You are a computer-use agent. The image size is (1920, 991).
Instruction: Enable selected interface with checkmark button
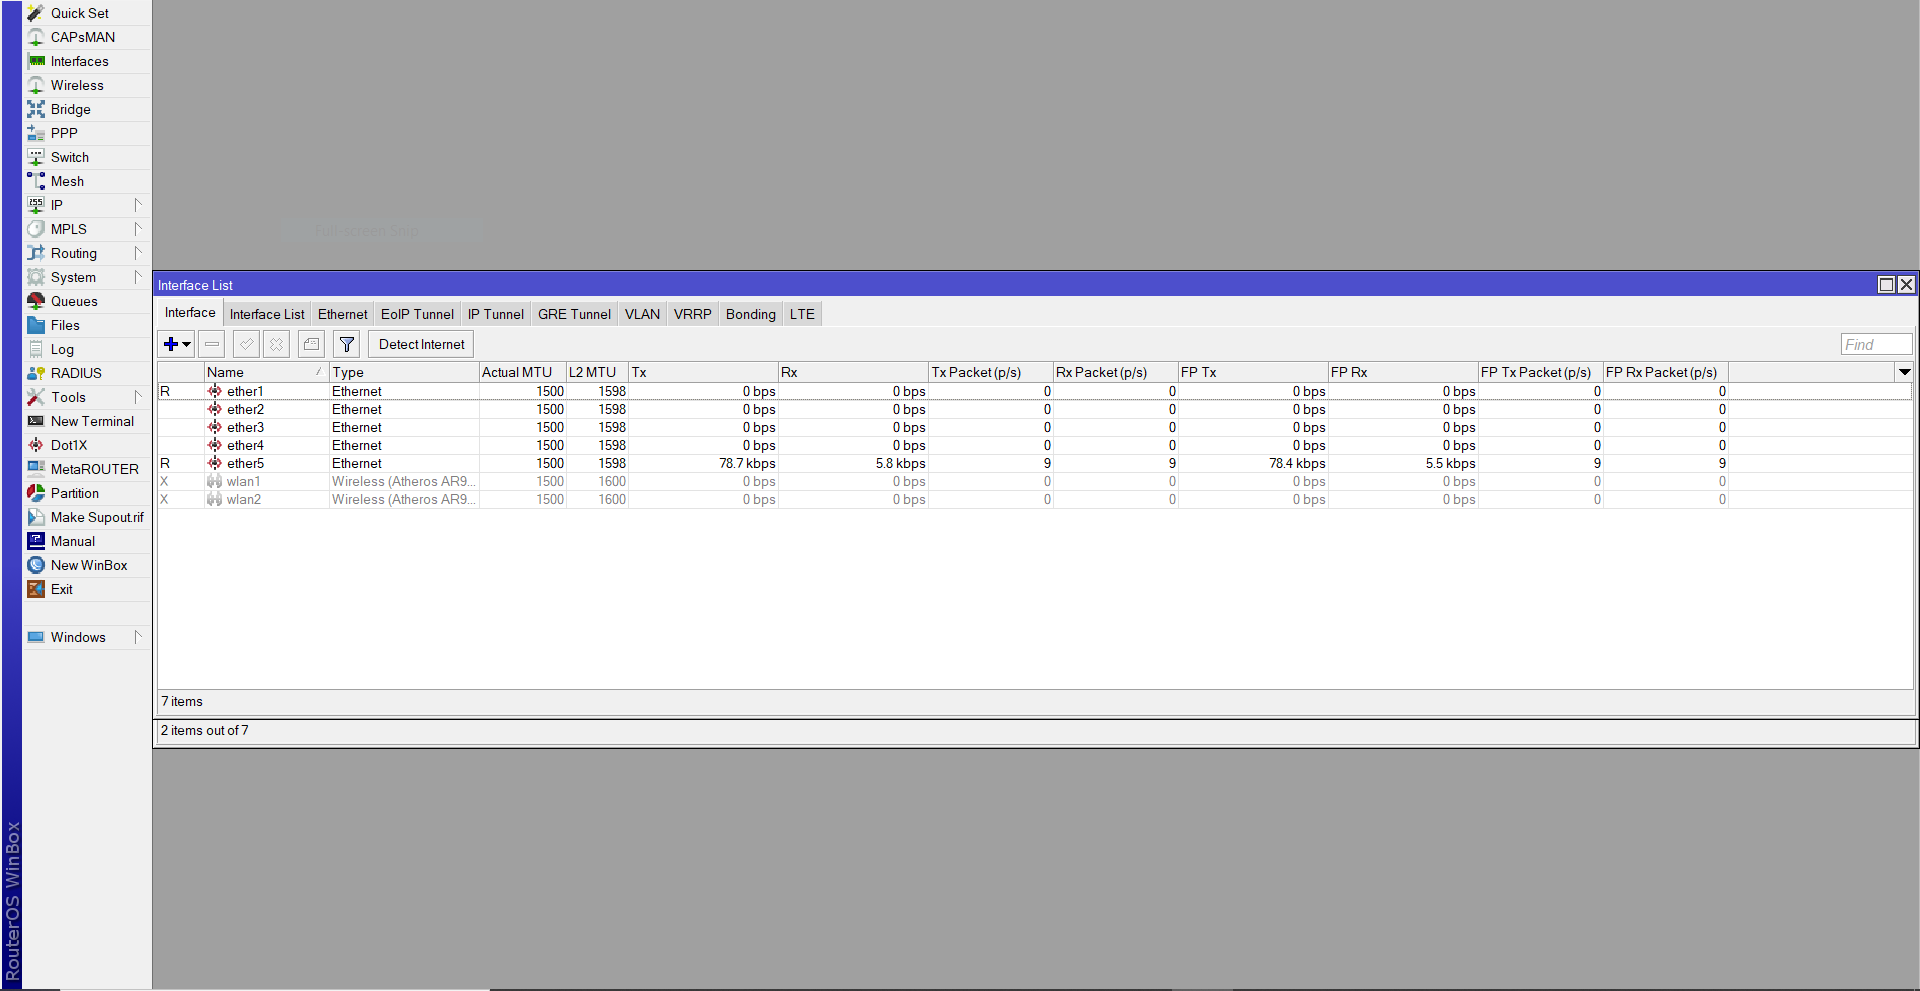click(x=246, y=344)
